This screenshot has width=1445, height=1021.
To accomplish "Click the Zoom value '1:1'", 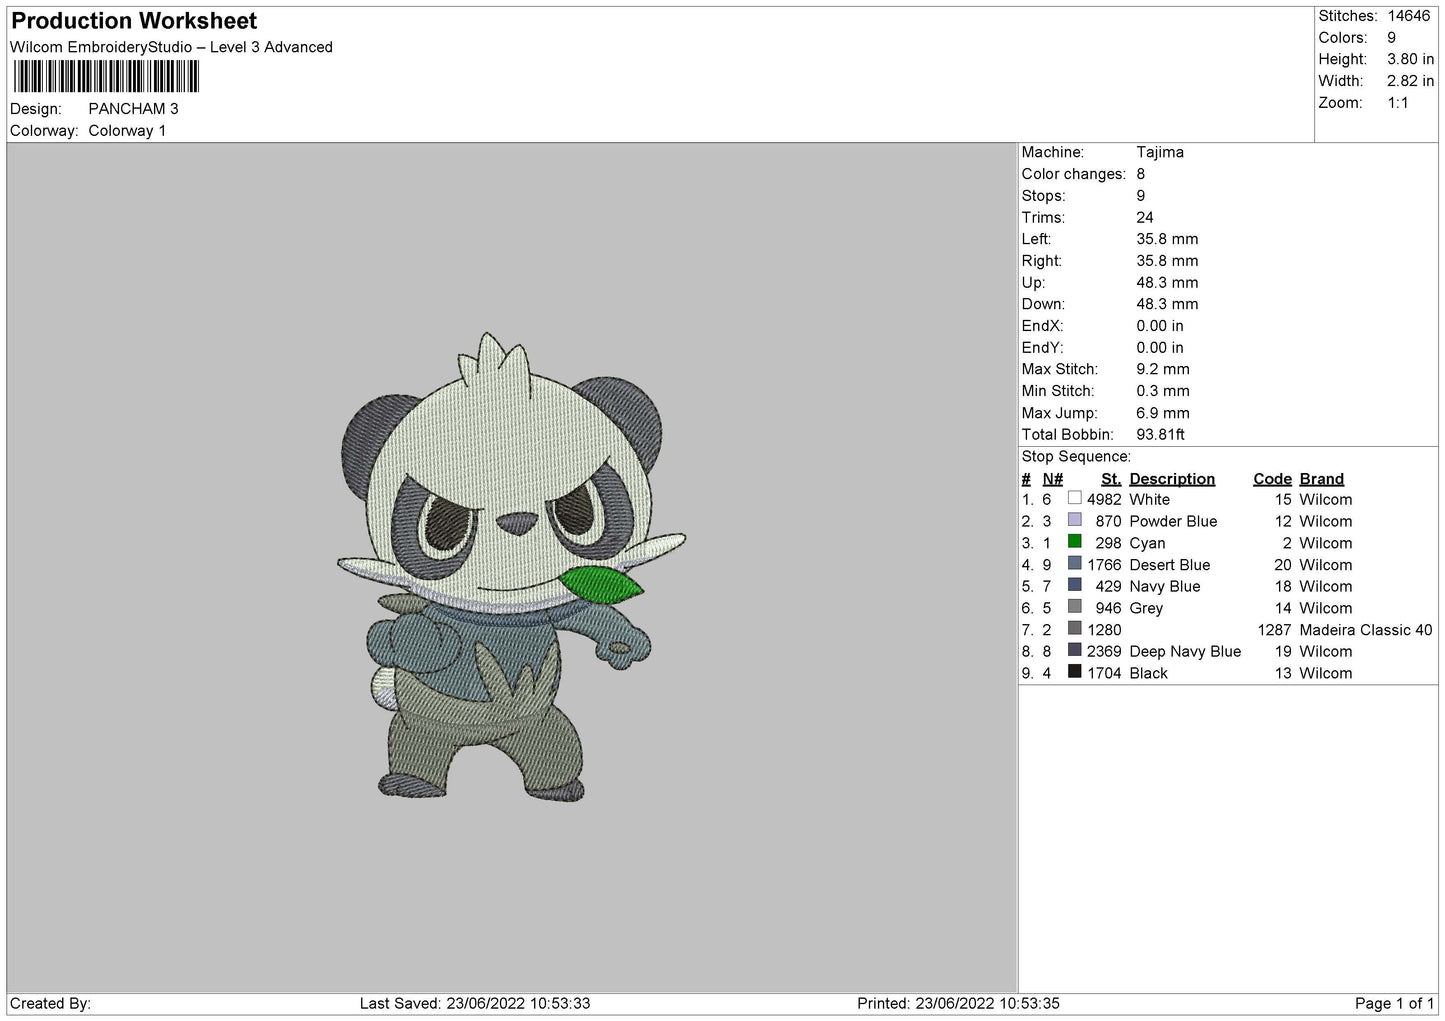I will (x=1397, y=103).
